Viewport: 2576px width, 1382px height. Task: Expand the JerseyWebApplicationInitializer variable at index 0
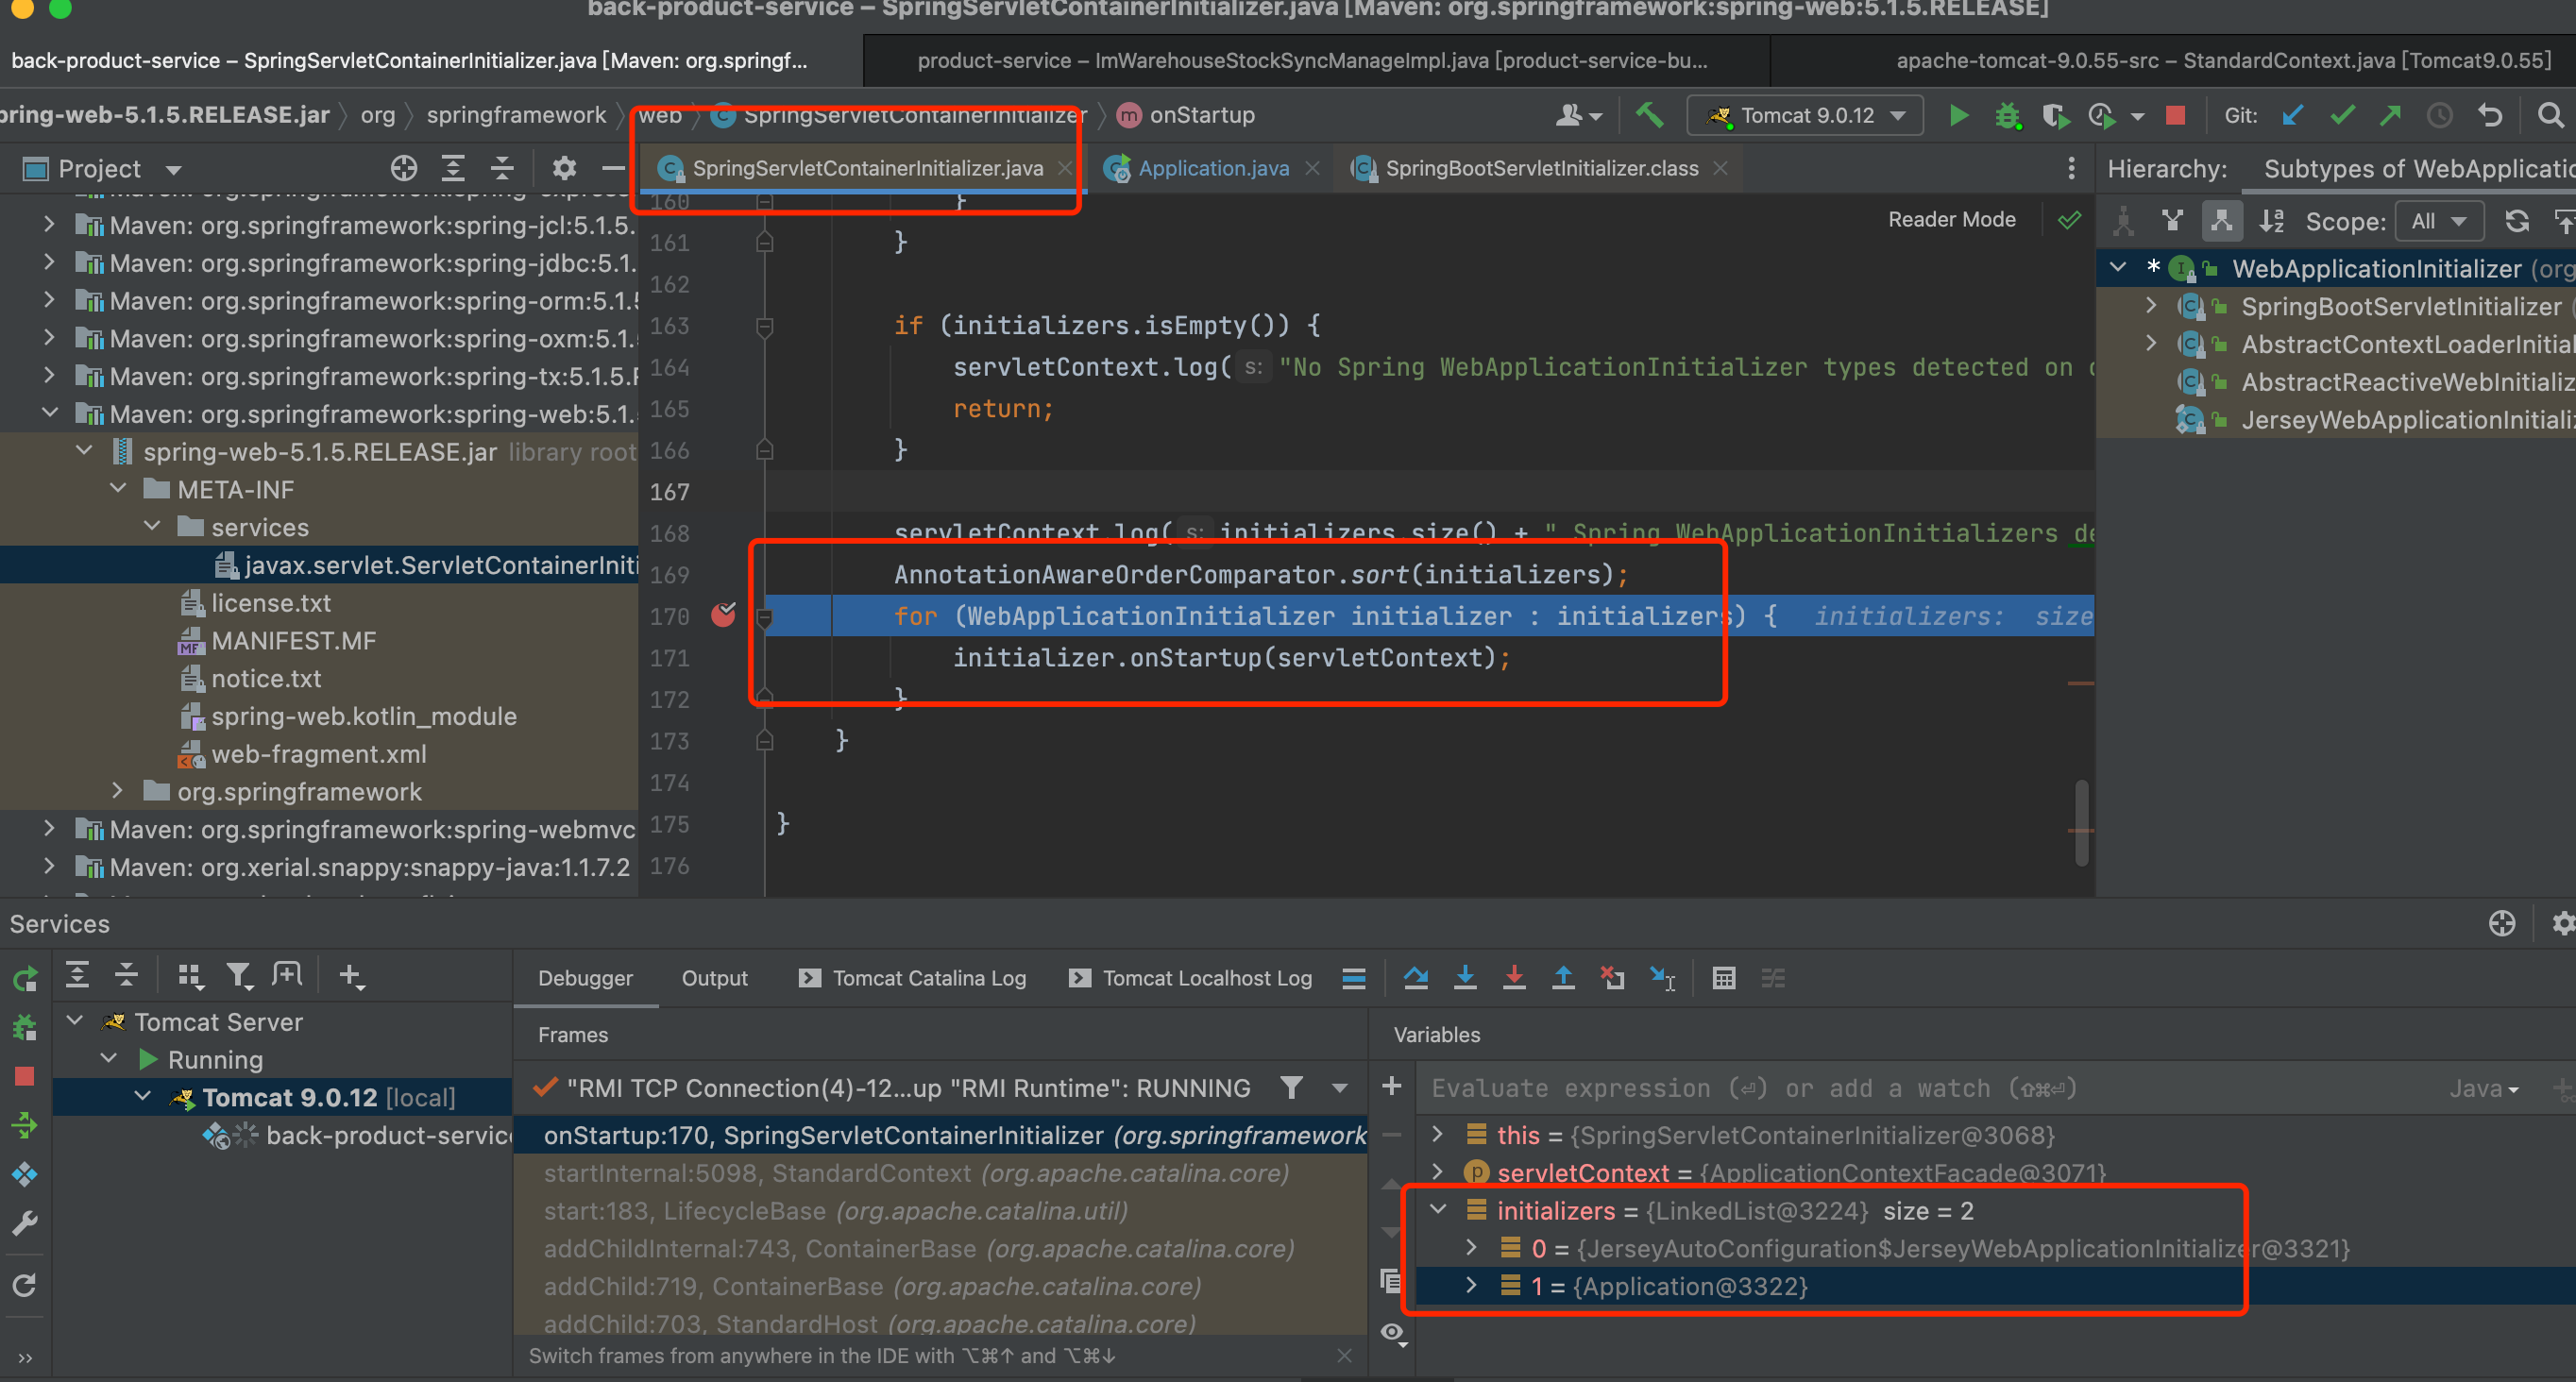tap(1470, 1248)
